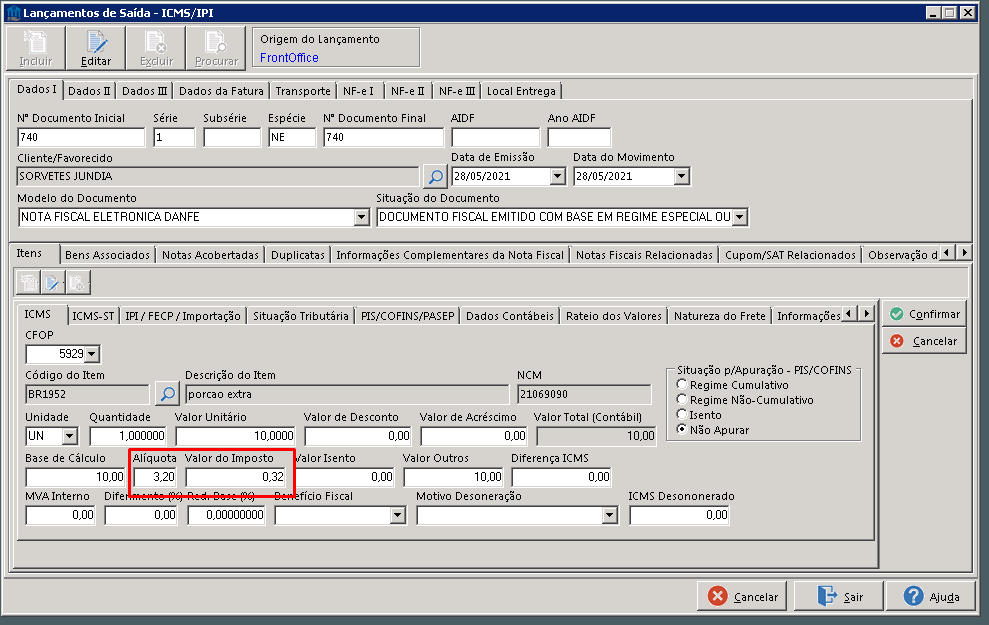Open the Duplicatas tab
Image resolution: width=989 pixels, height=625 pixels.
(x=298, y=255)
